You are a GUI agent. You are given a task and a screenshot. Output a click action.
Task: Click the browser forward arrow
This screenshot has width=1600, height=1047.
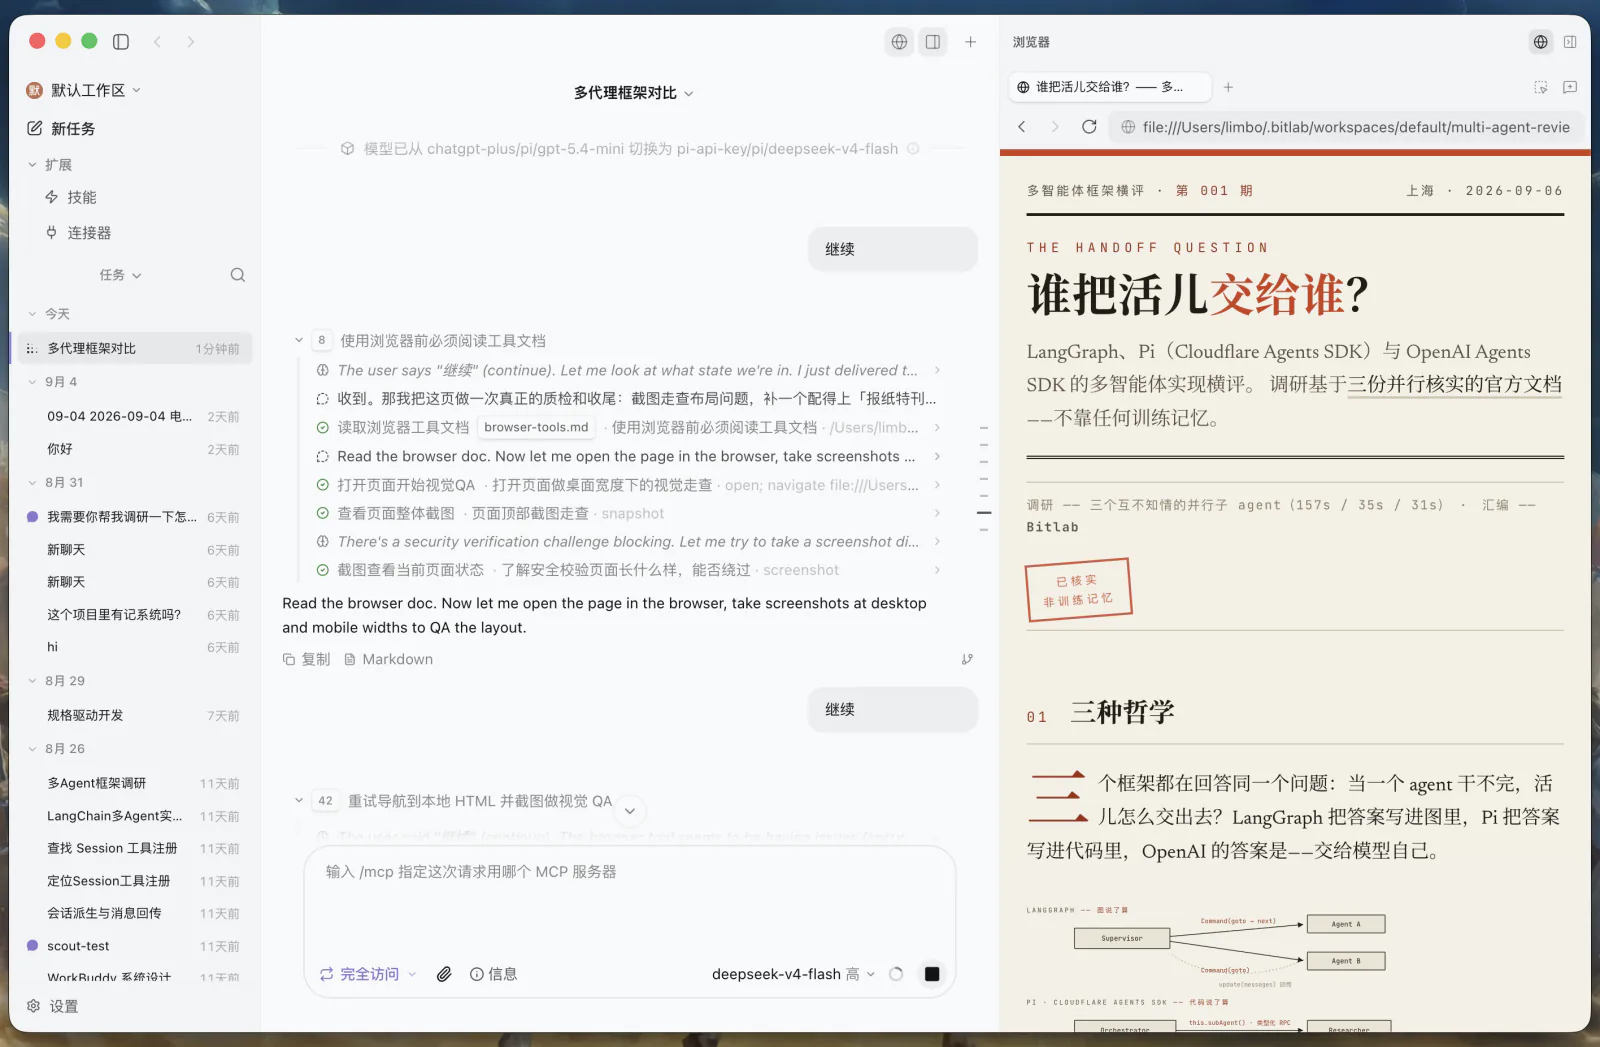point(1055,127)
